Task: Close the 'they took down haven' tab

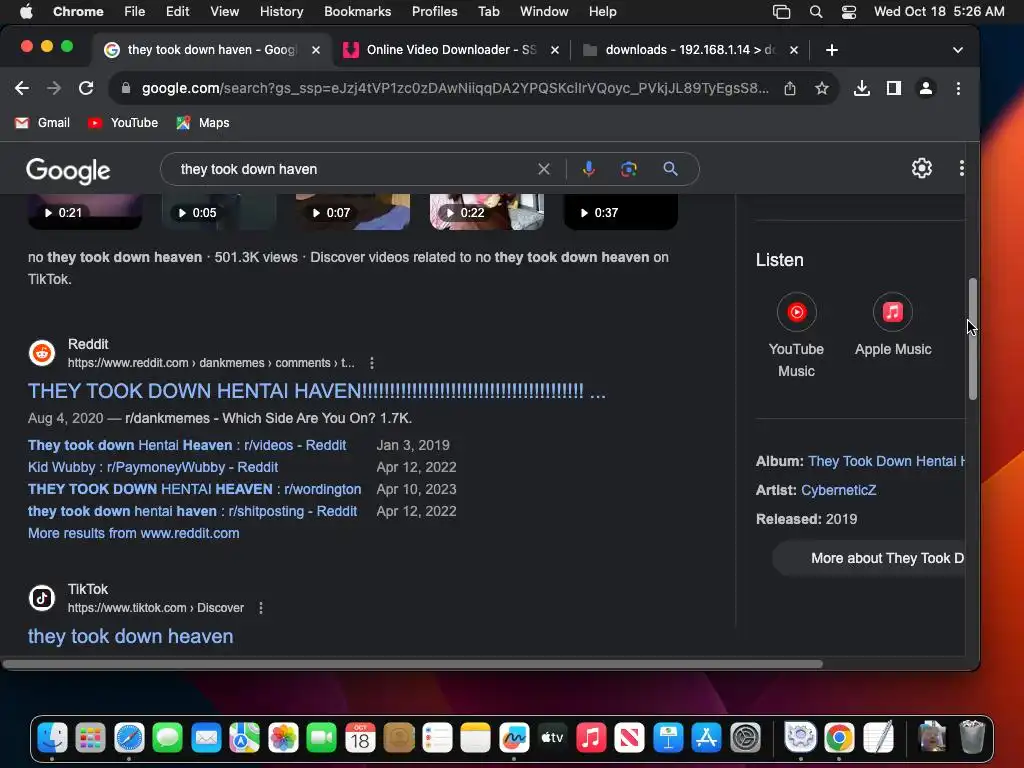Action: coord(316,50)
